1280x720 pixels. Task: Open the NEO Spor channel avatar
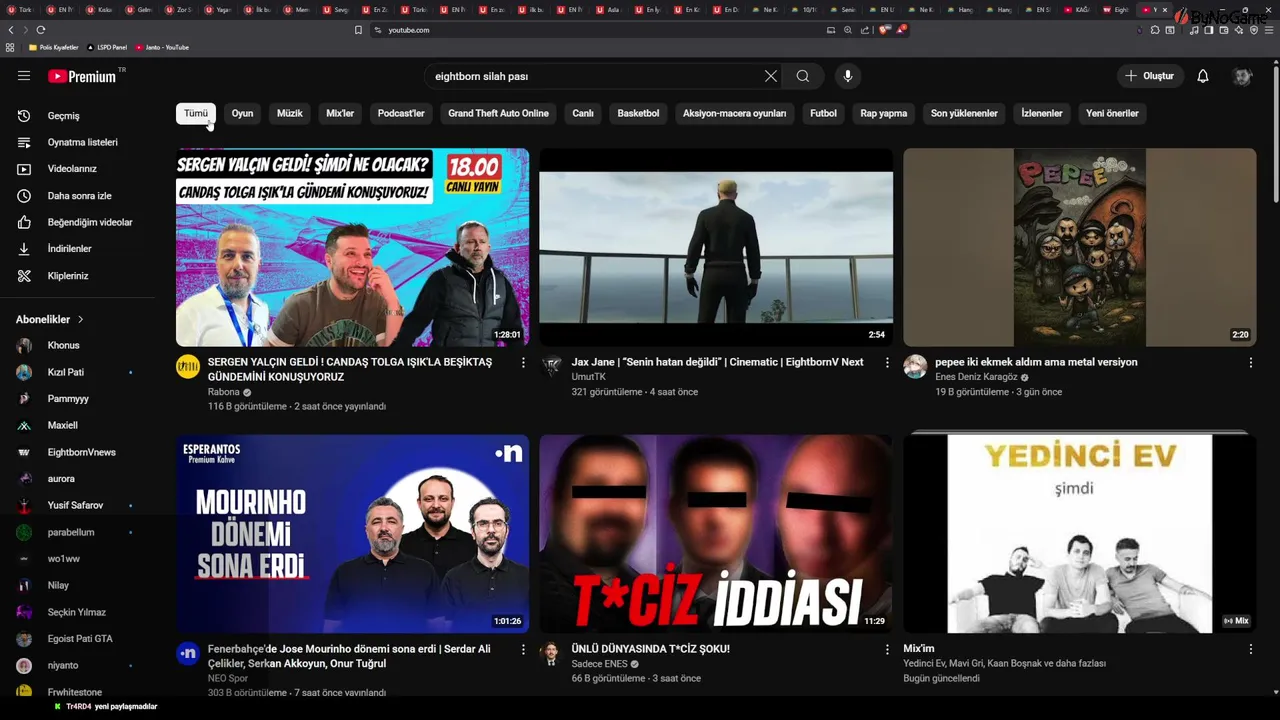(x=188, y=653)
